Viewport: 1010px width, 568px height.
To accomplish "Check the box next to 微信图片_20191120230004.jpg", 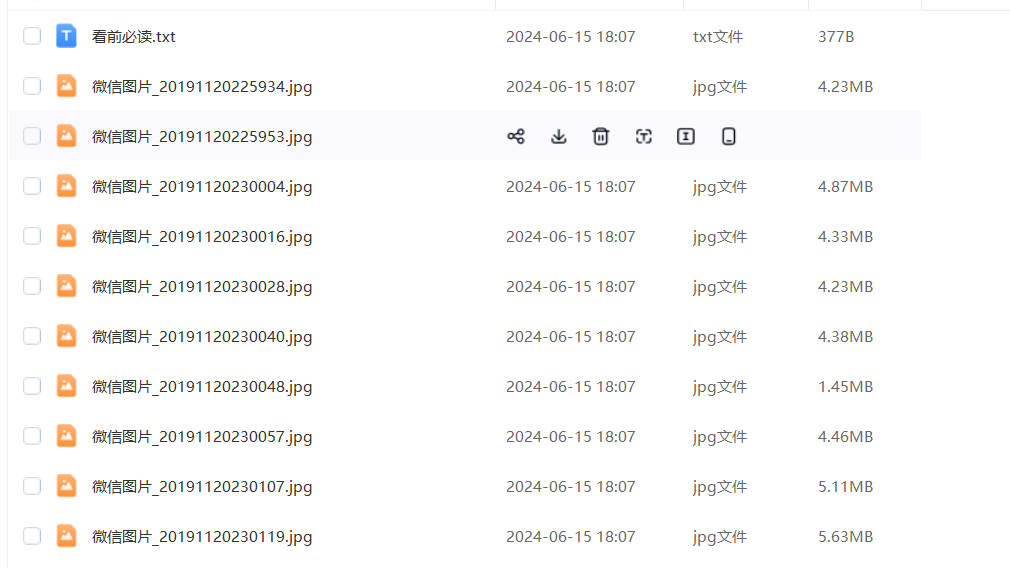I will coord(32,186).
